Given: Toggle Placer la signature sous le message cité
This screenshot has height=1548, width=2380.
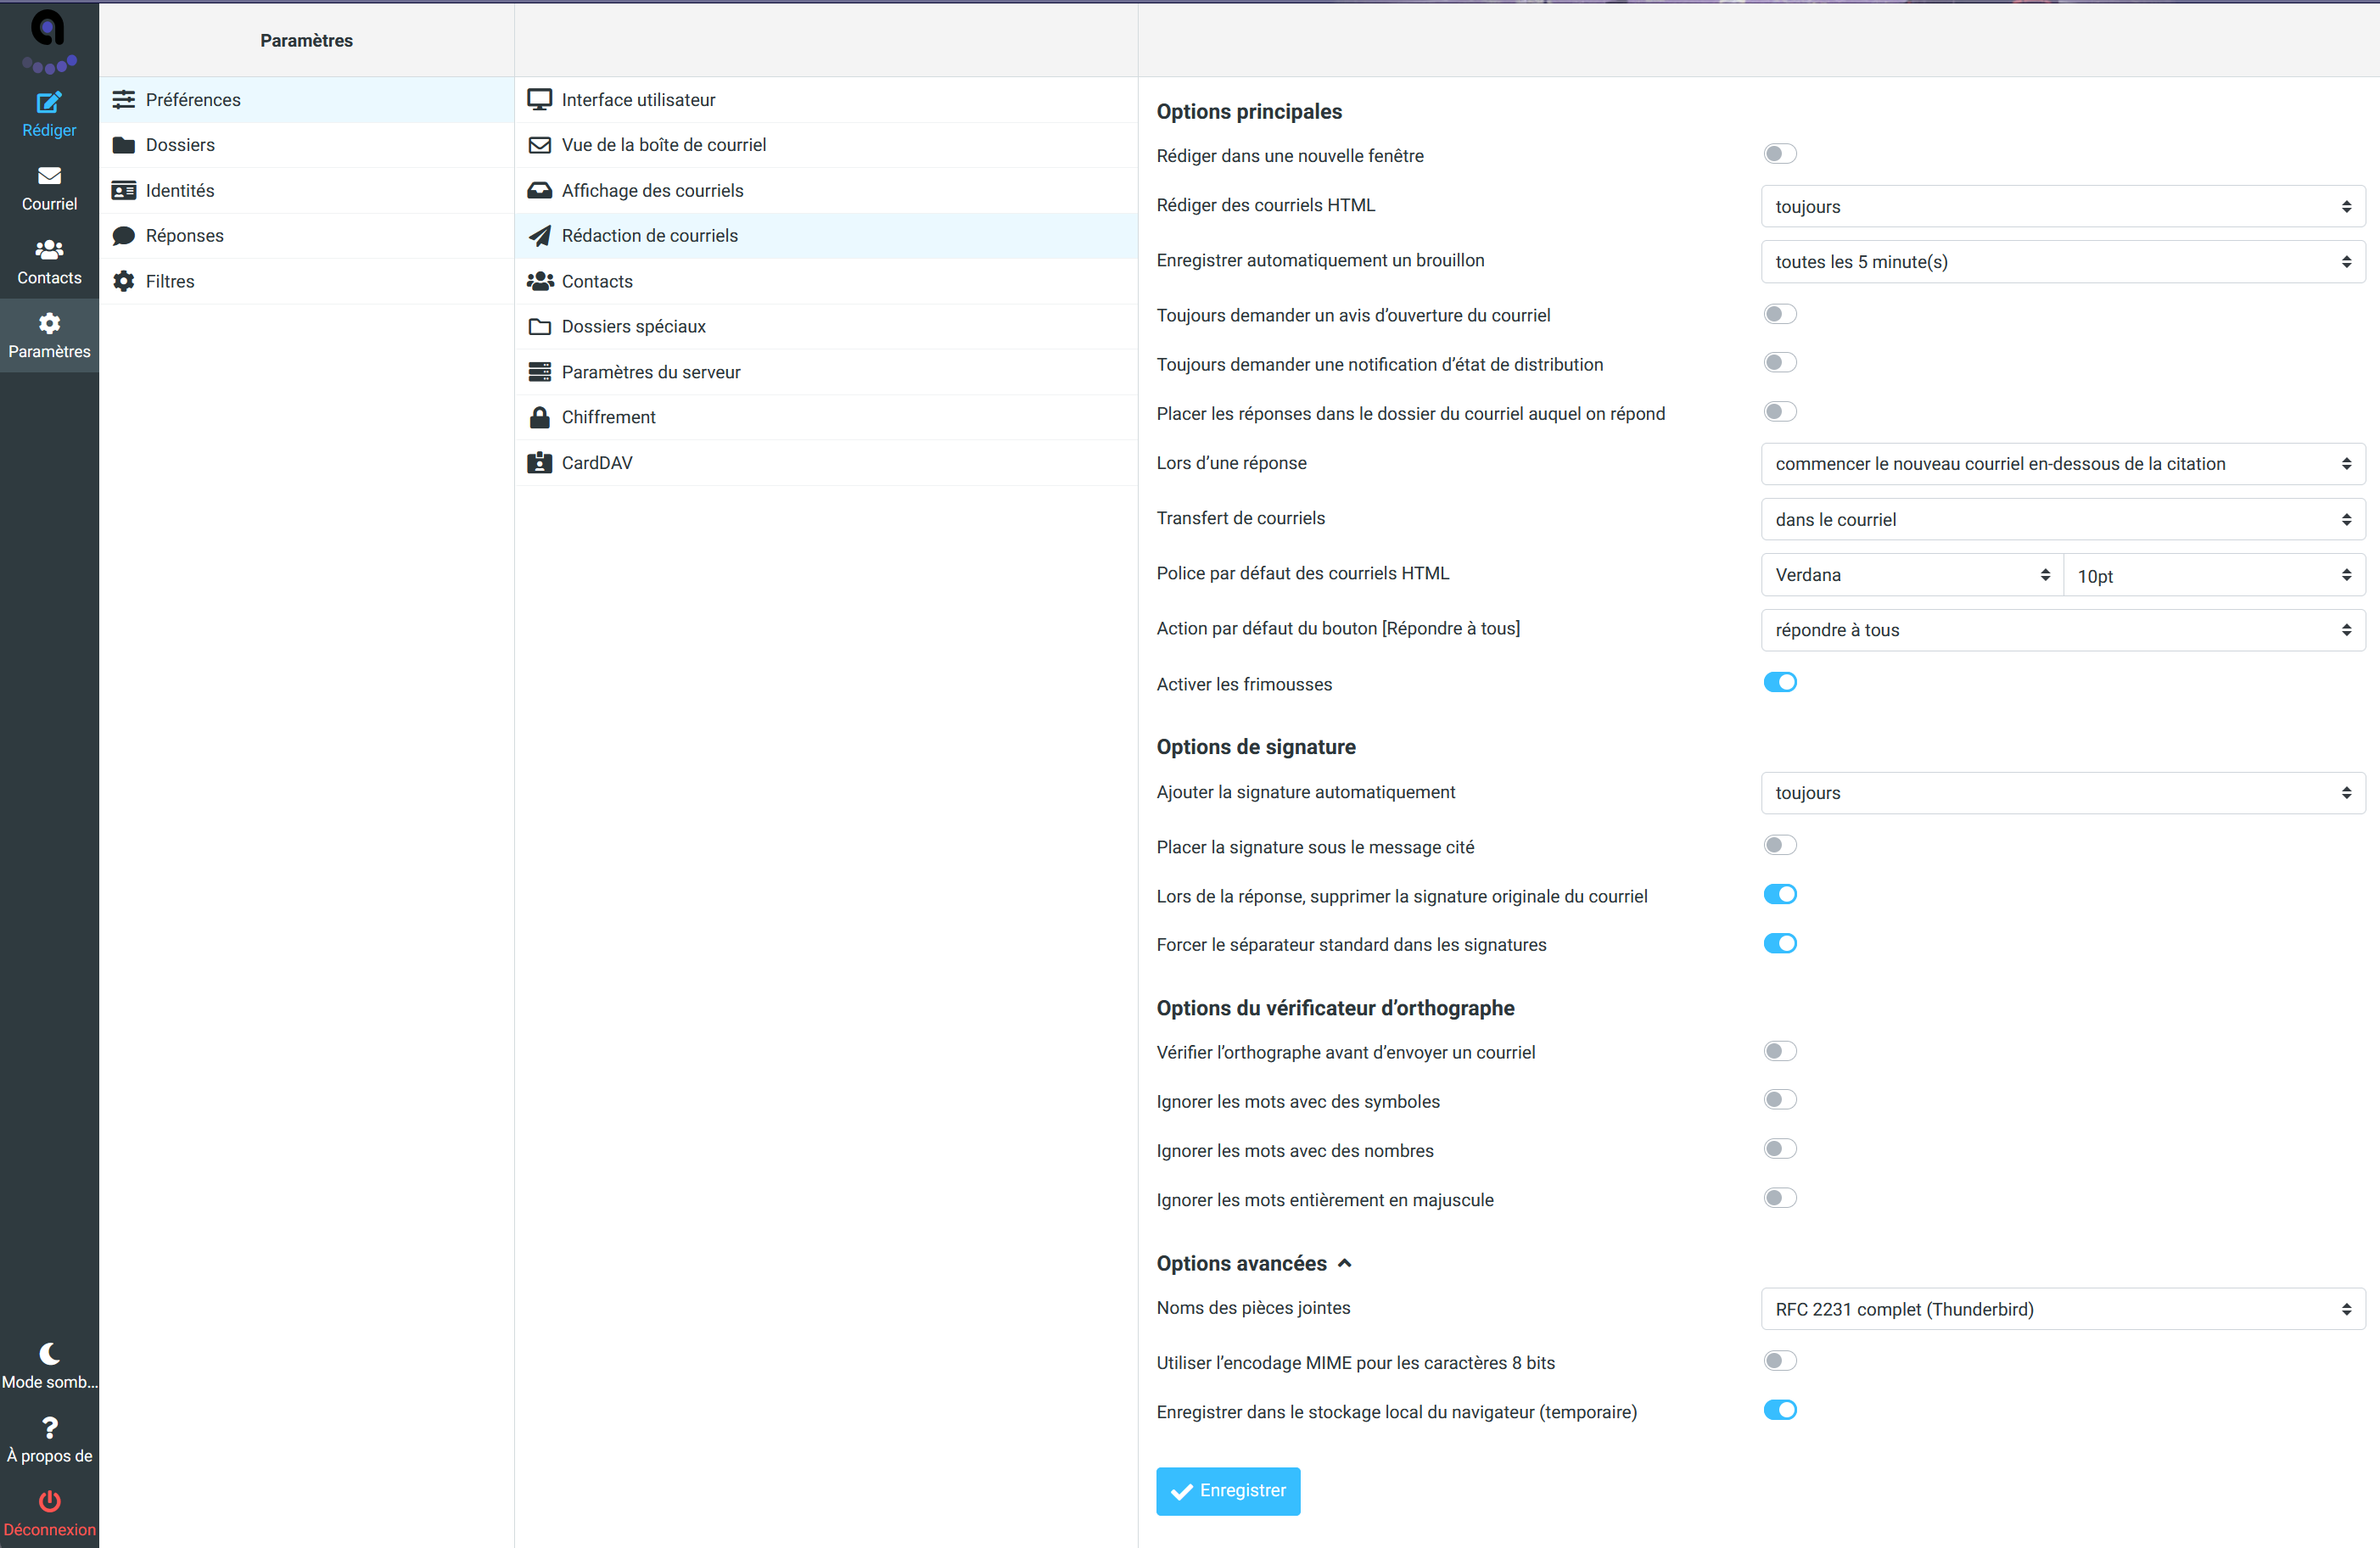Looking at the screenshot, I should (x=1780, y=845).
